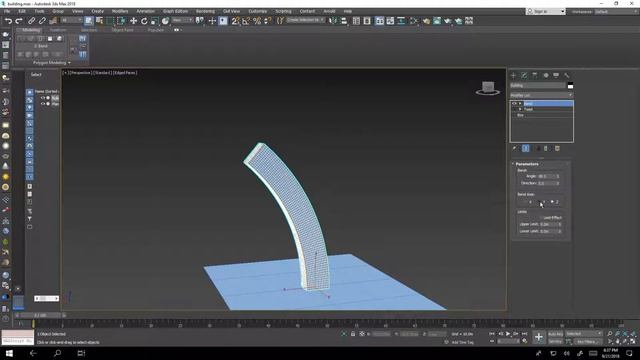Toggle the Percent Snap icon
This screenshot has height=360, width=640.
point(257,21)
